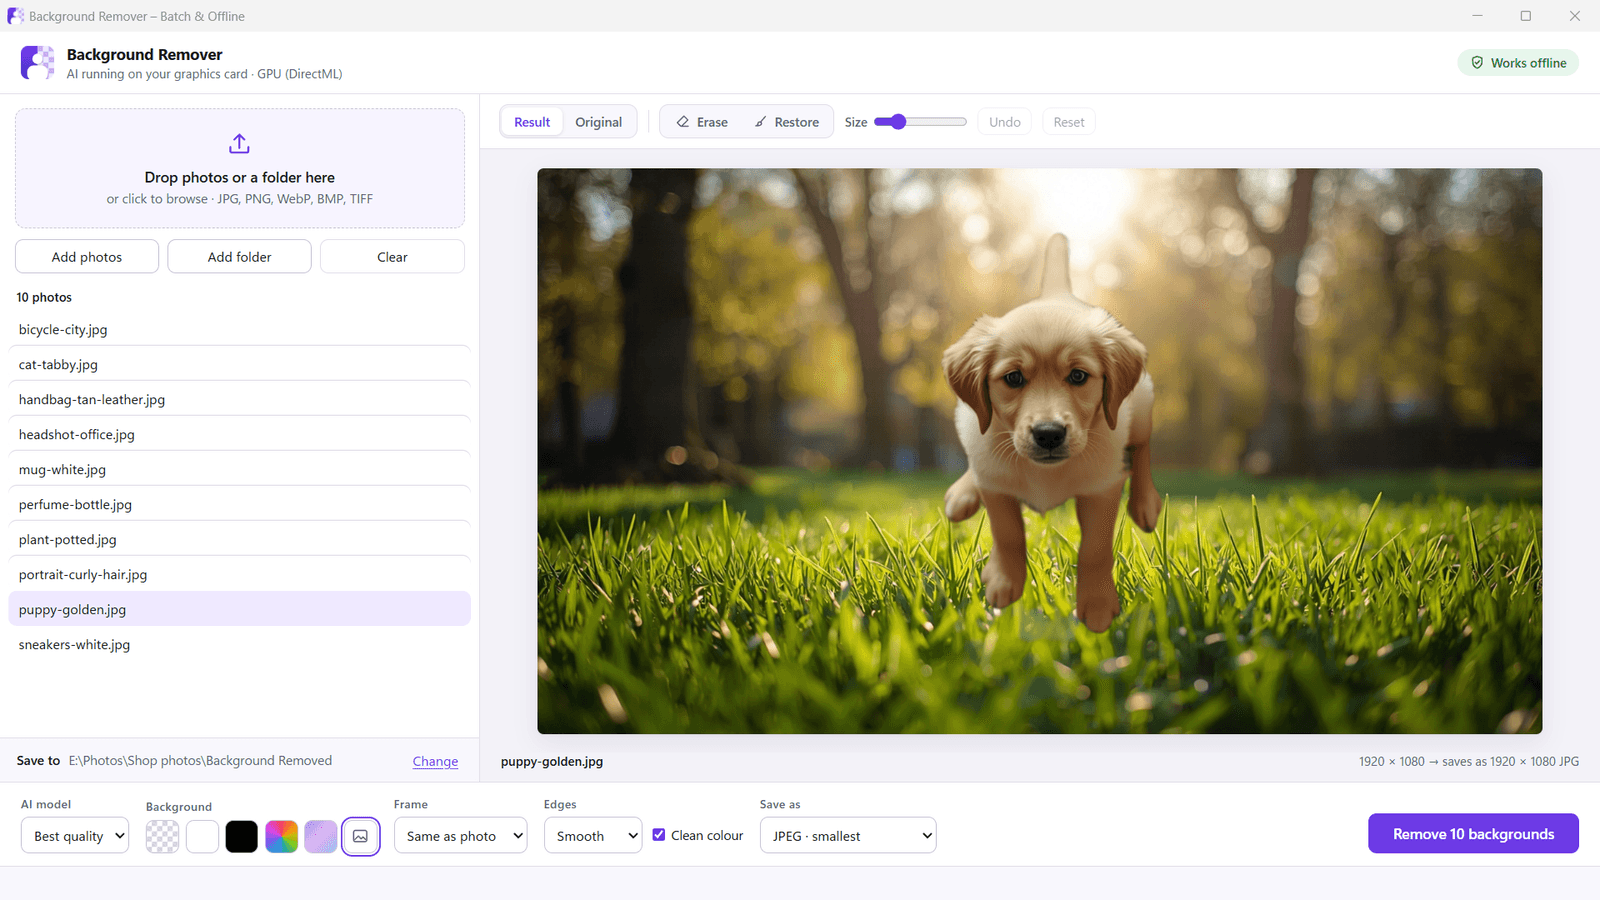This screenshot has height=900, width=1600.
Task: Adjust the brush Size slider
Action: pos(920,122)
